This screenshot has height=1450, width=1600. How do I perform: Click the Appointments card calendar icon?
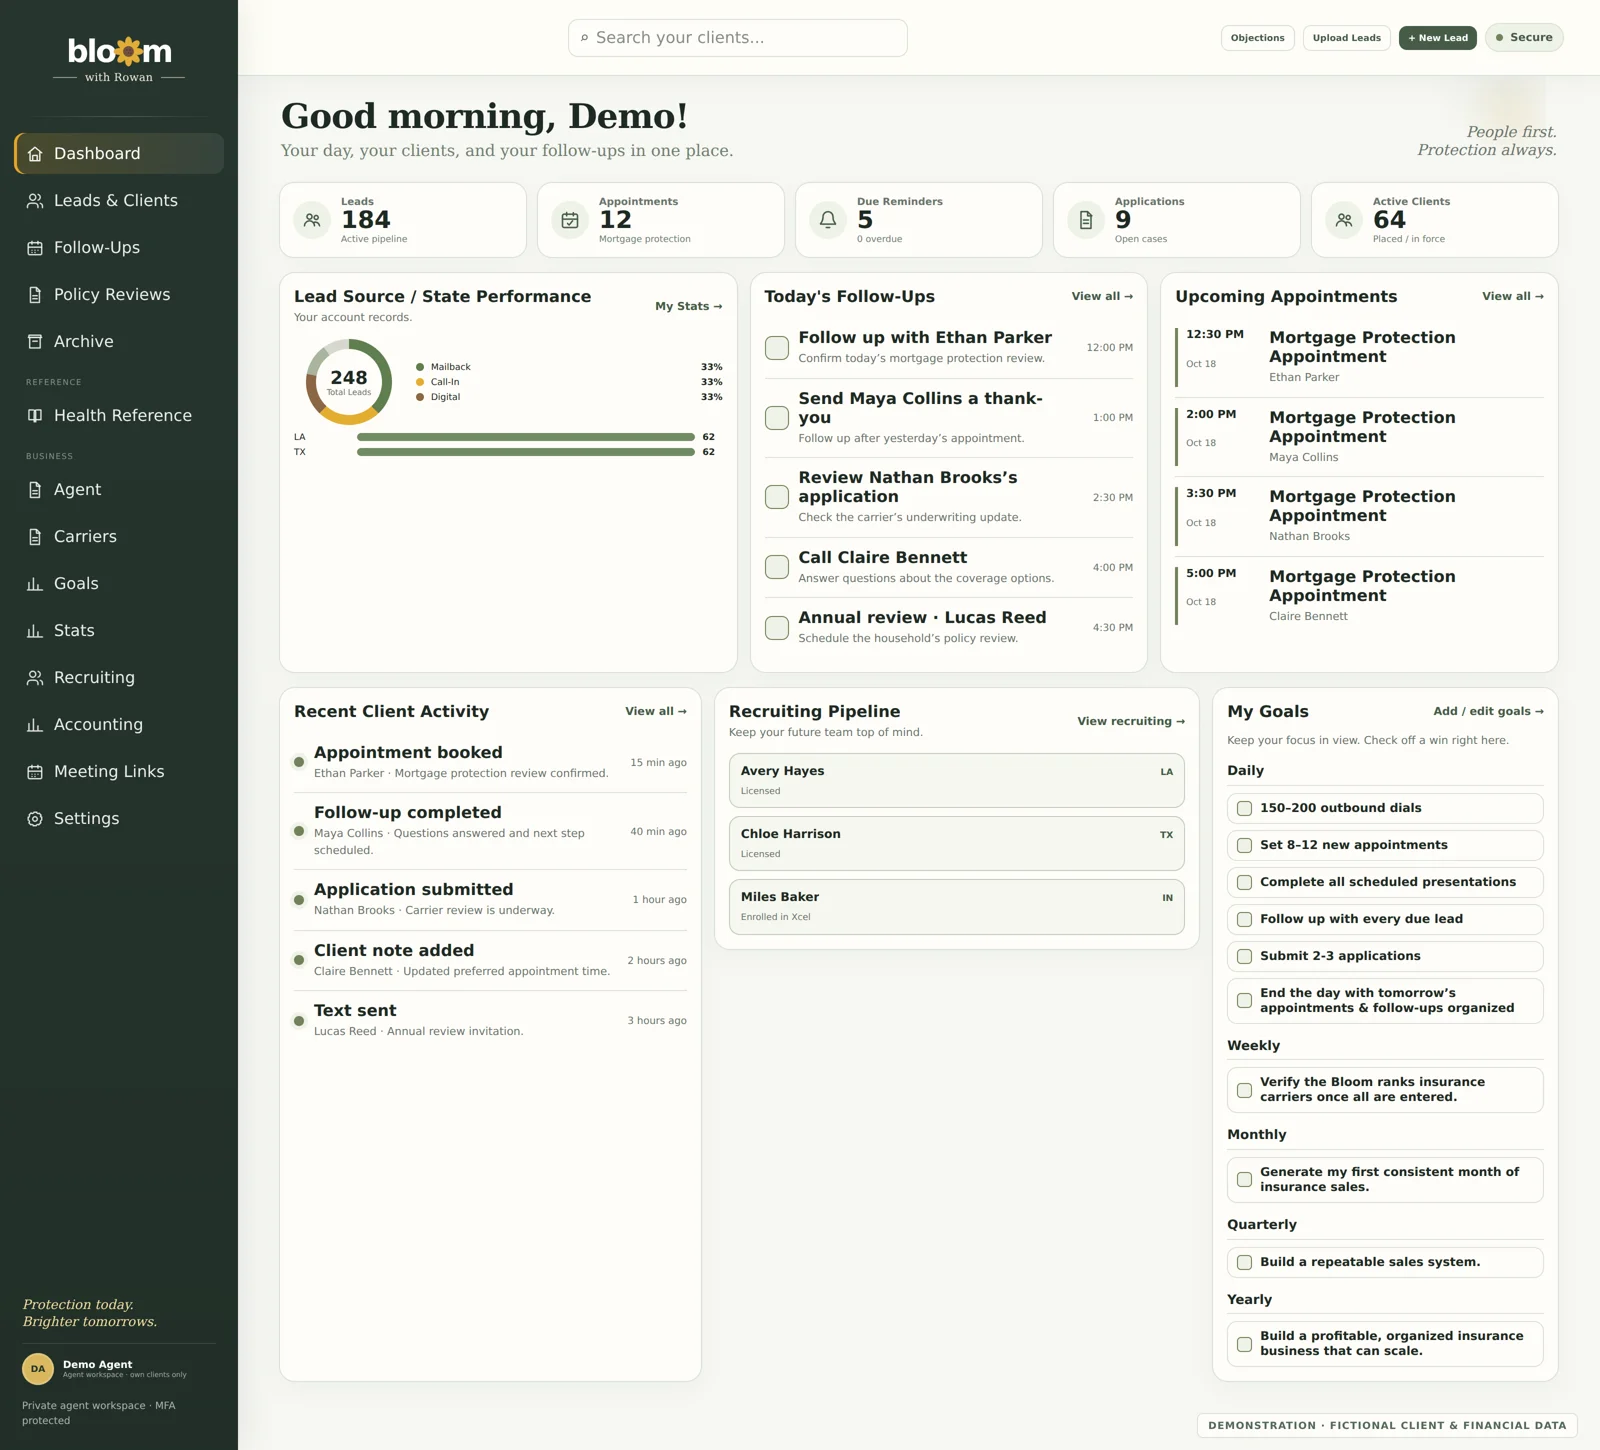click(x=570, y=220)
